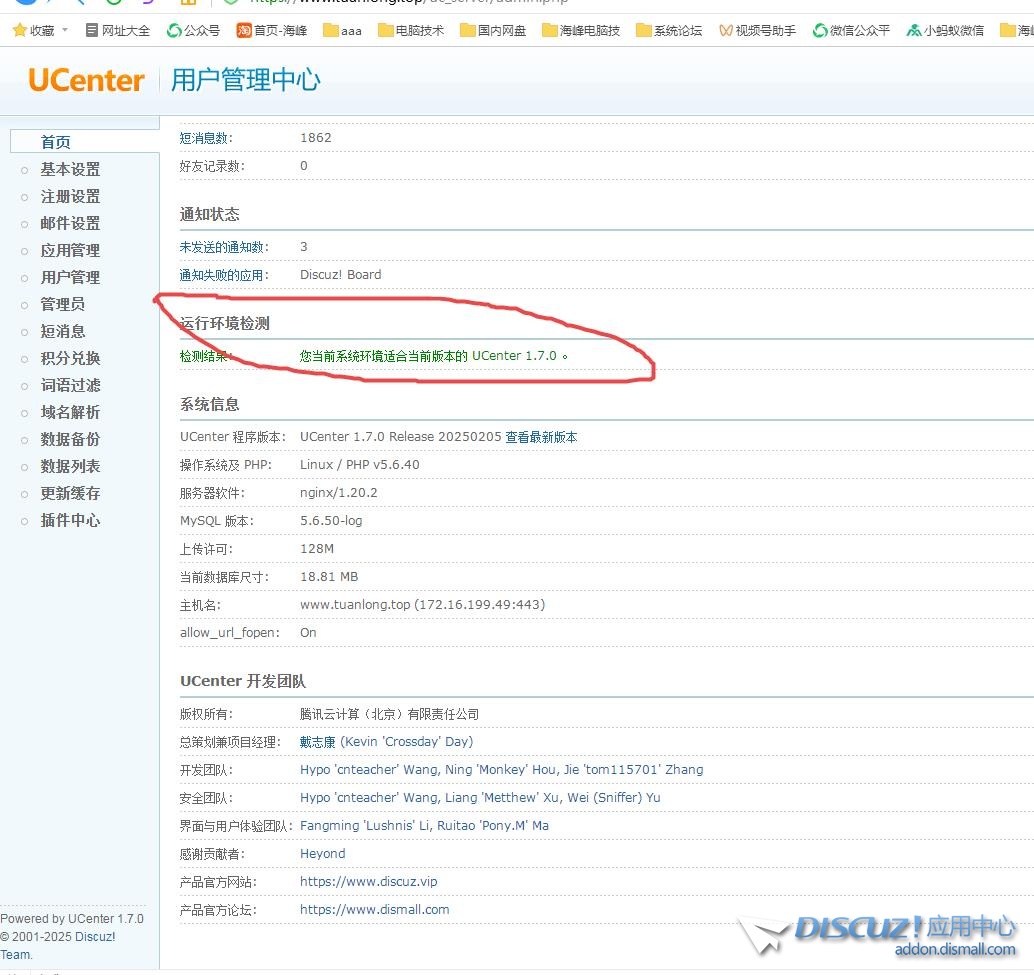
Task: Click the 腾讯云计算（北京）有限责任公司 text
Action: (x=389, y=714)
